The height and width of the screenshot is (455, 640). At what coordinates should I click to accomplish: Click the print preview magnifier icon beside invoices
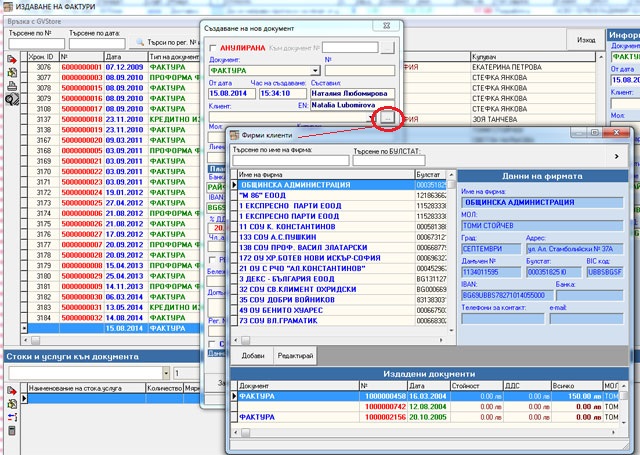[12, 99]
